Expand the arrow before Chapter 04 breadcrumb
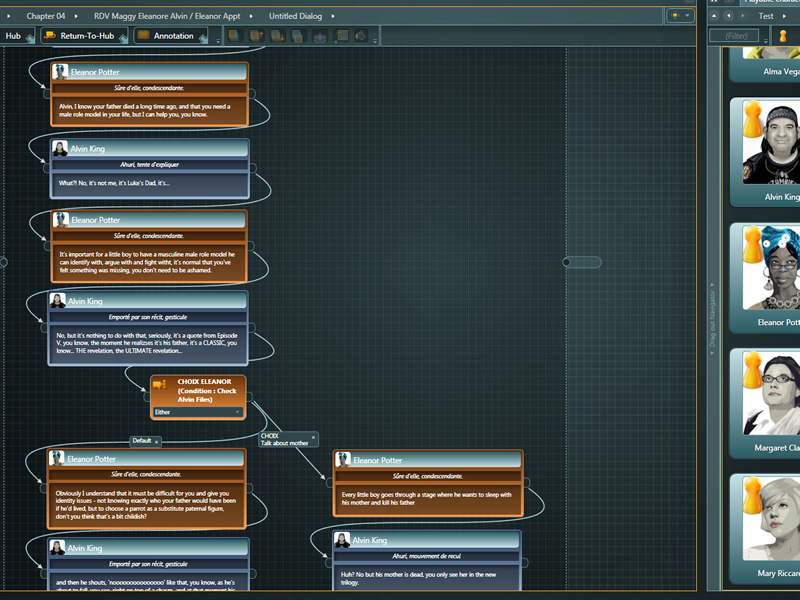Image resolution: width=800 pixels, height=600 pixels. (x=8, y=16)
